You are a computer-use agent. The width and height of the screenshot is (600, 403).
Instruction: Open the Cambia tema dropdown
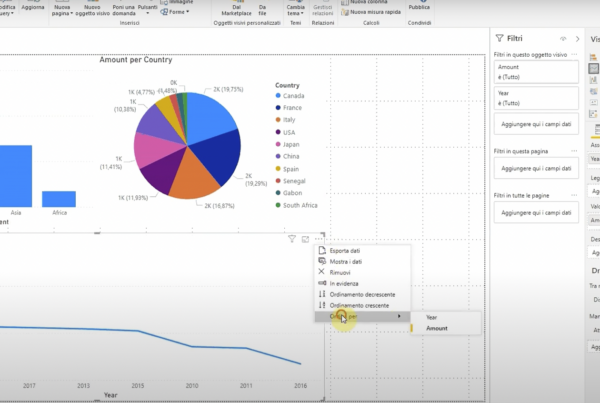click(x=295, y=10)
